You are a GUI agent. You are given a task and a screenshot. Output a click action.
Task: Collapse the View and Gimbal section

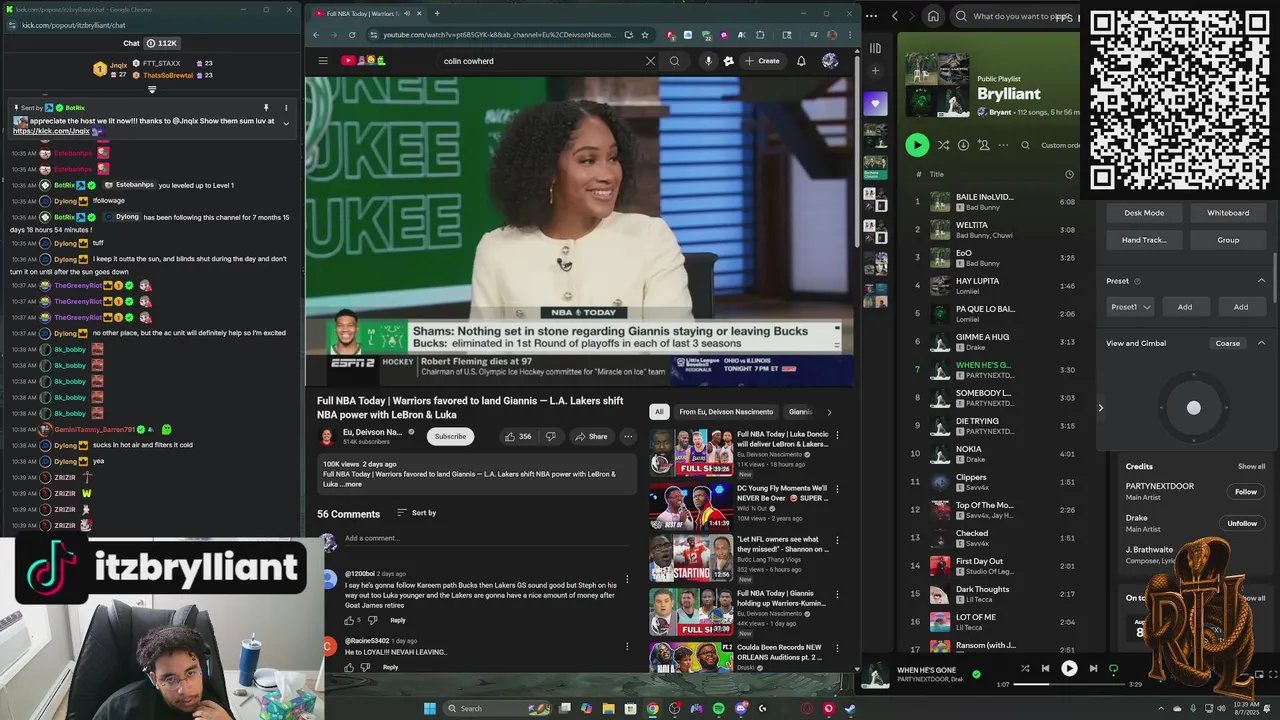point(1261,343)
